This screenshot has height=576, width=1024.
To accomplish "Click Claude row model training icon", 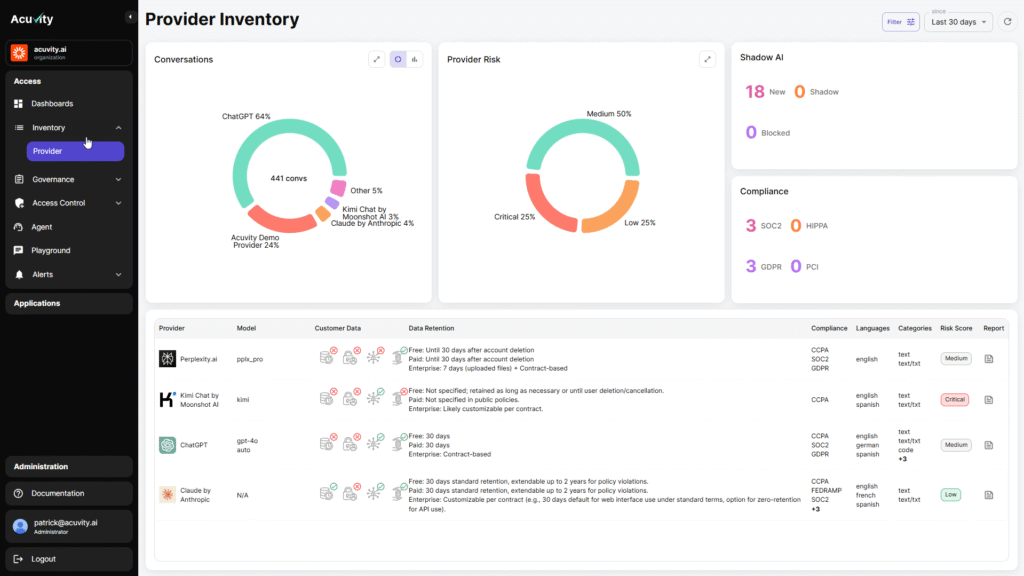I will (x=374, y=493).
